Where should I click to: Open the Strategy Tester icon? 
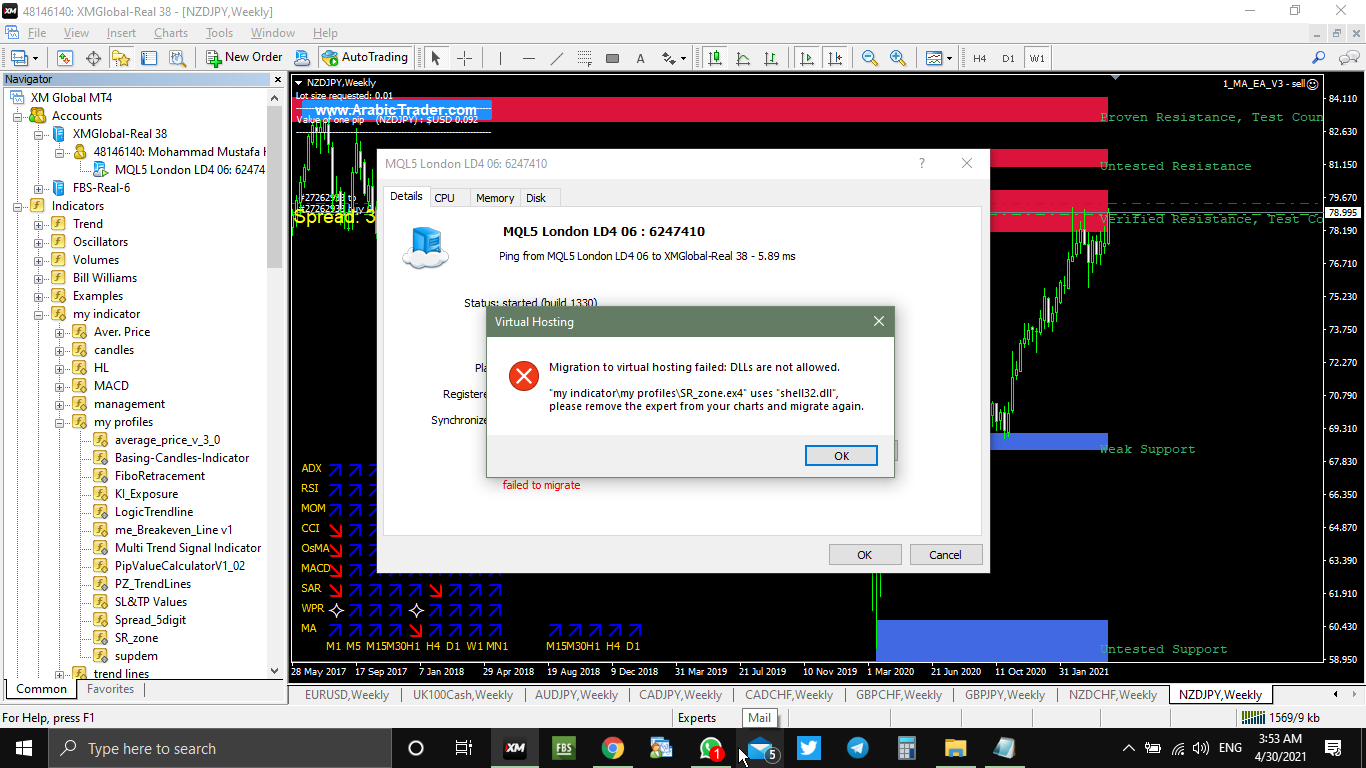(x=177, y=58)
